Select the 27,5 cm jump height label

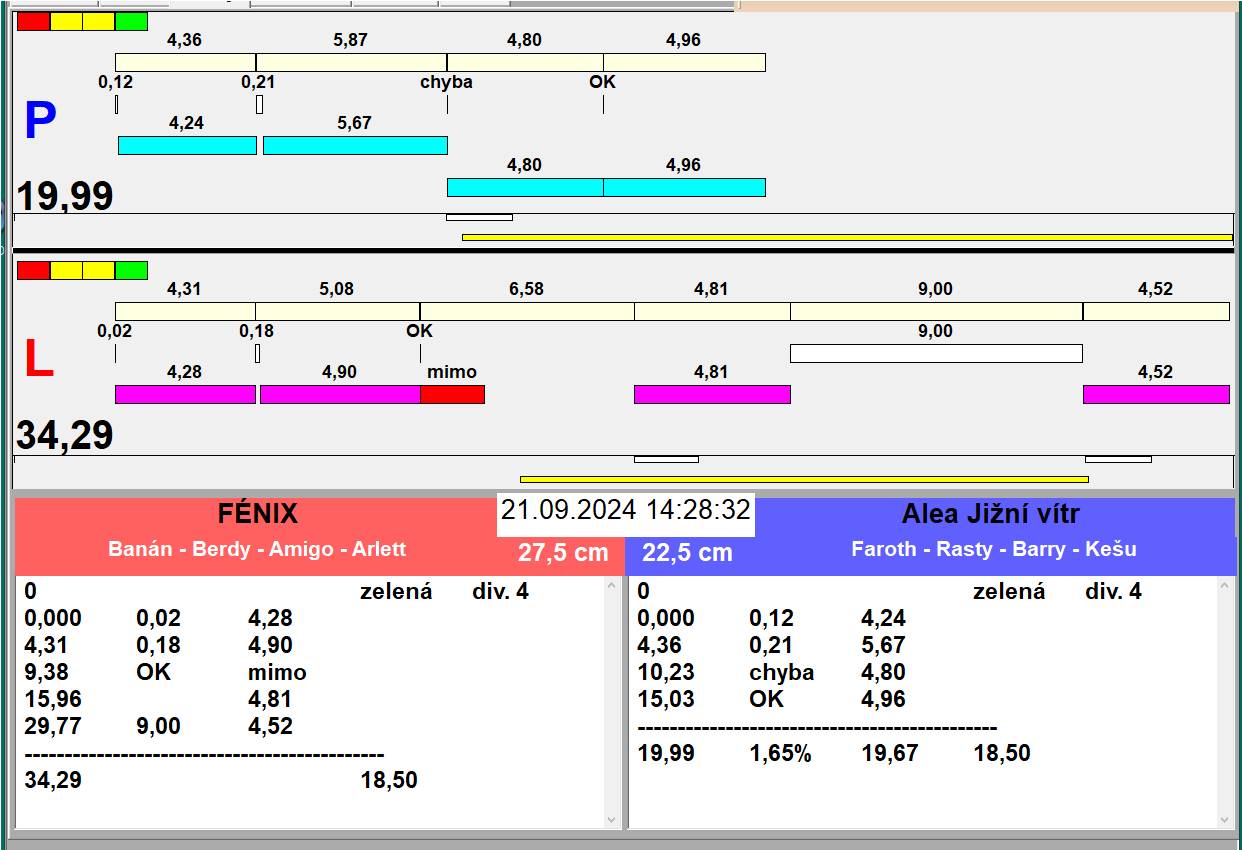(x=563, y=552)
